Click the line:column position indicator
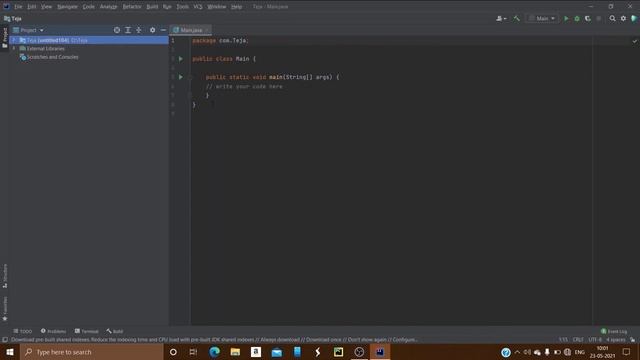The width and height of the screenshot is (640, 360). point(563,340)
